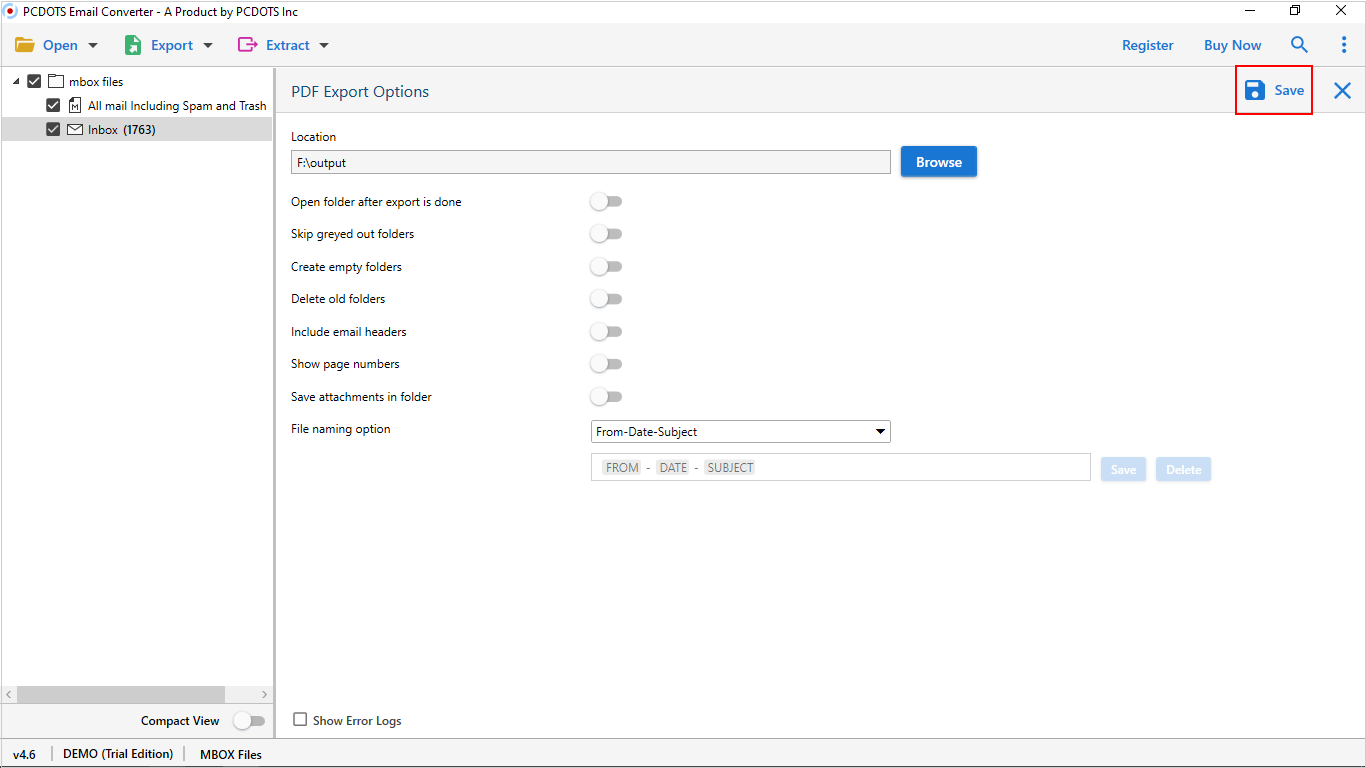Click the DATE naming tag

673,468
